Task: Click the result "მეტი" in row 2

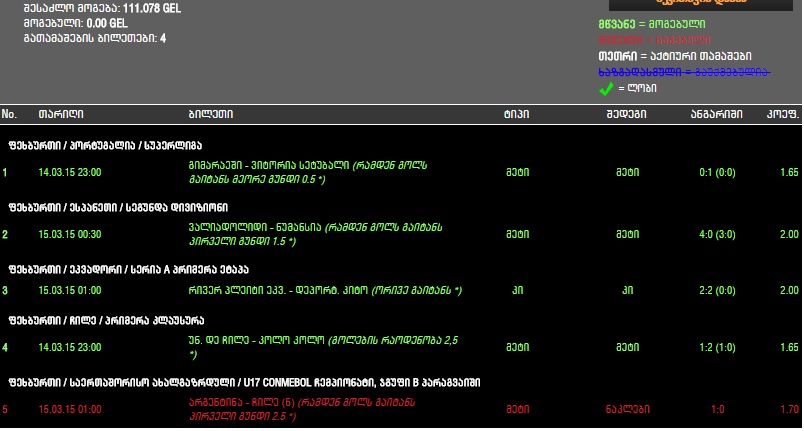Action: (x=628, y=234)
